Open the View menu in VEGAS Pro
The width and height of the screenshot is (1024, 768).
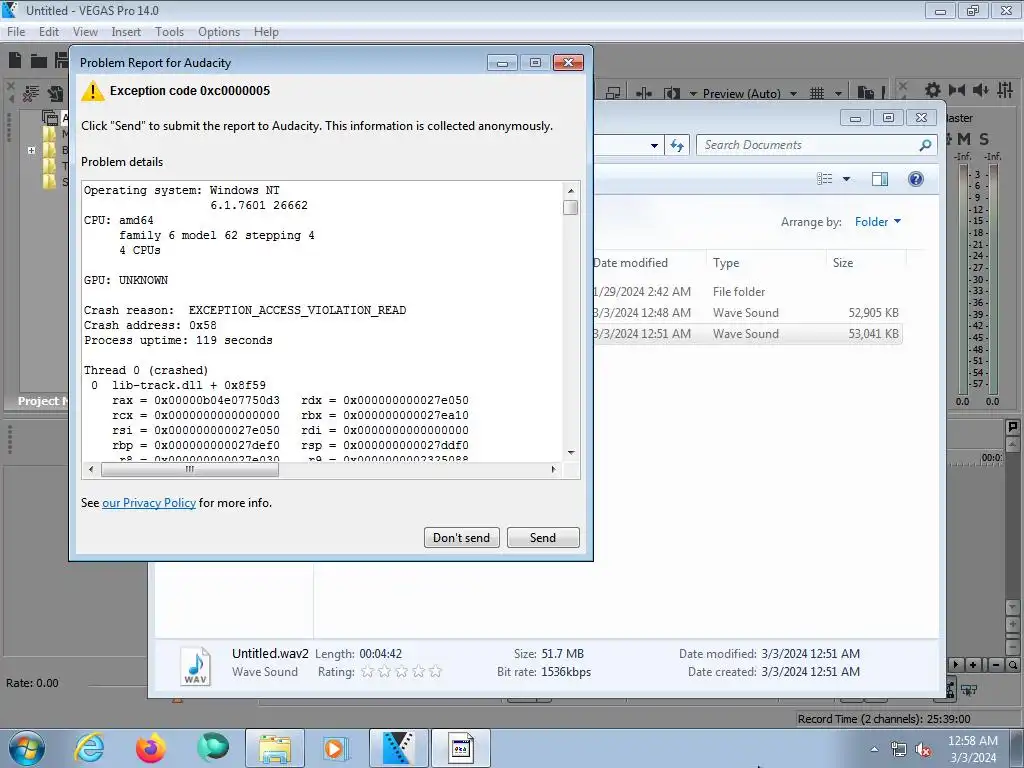tap(85, 32)
